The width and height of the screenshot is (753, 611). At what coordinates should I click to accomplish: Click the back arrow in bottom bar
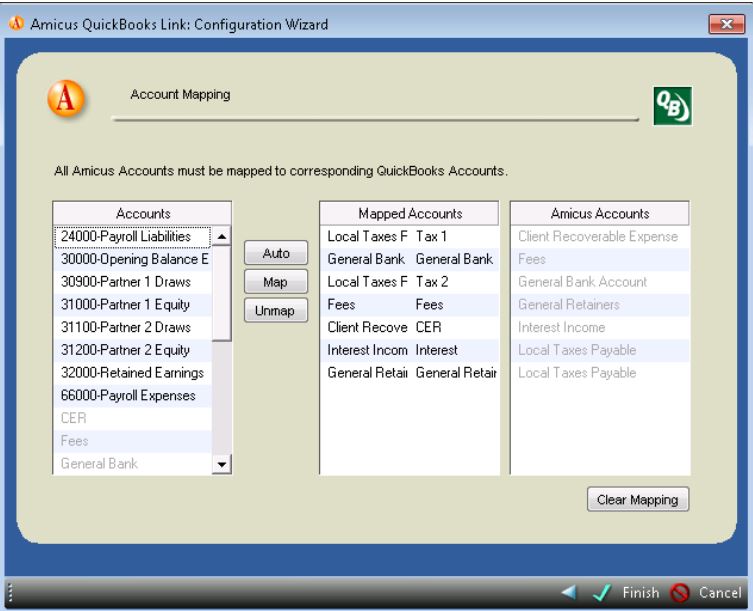coord(569,592)
